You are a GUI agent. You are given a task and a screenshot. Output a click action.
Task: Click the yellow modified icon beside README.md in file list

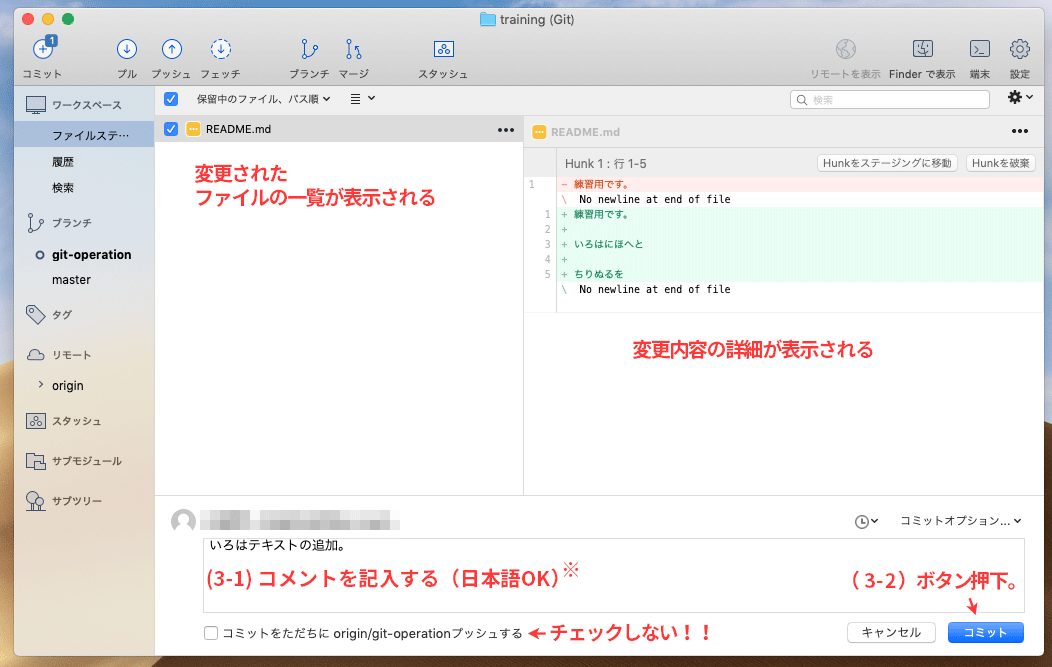tap(193, 129)
